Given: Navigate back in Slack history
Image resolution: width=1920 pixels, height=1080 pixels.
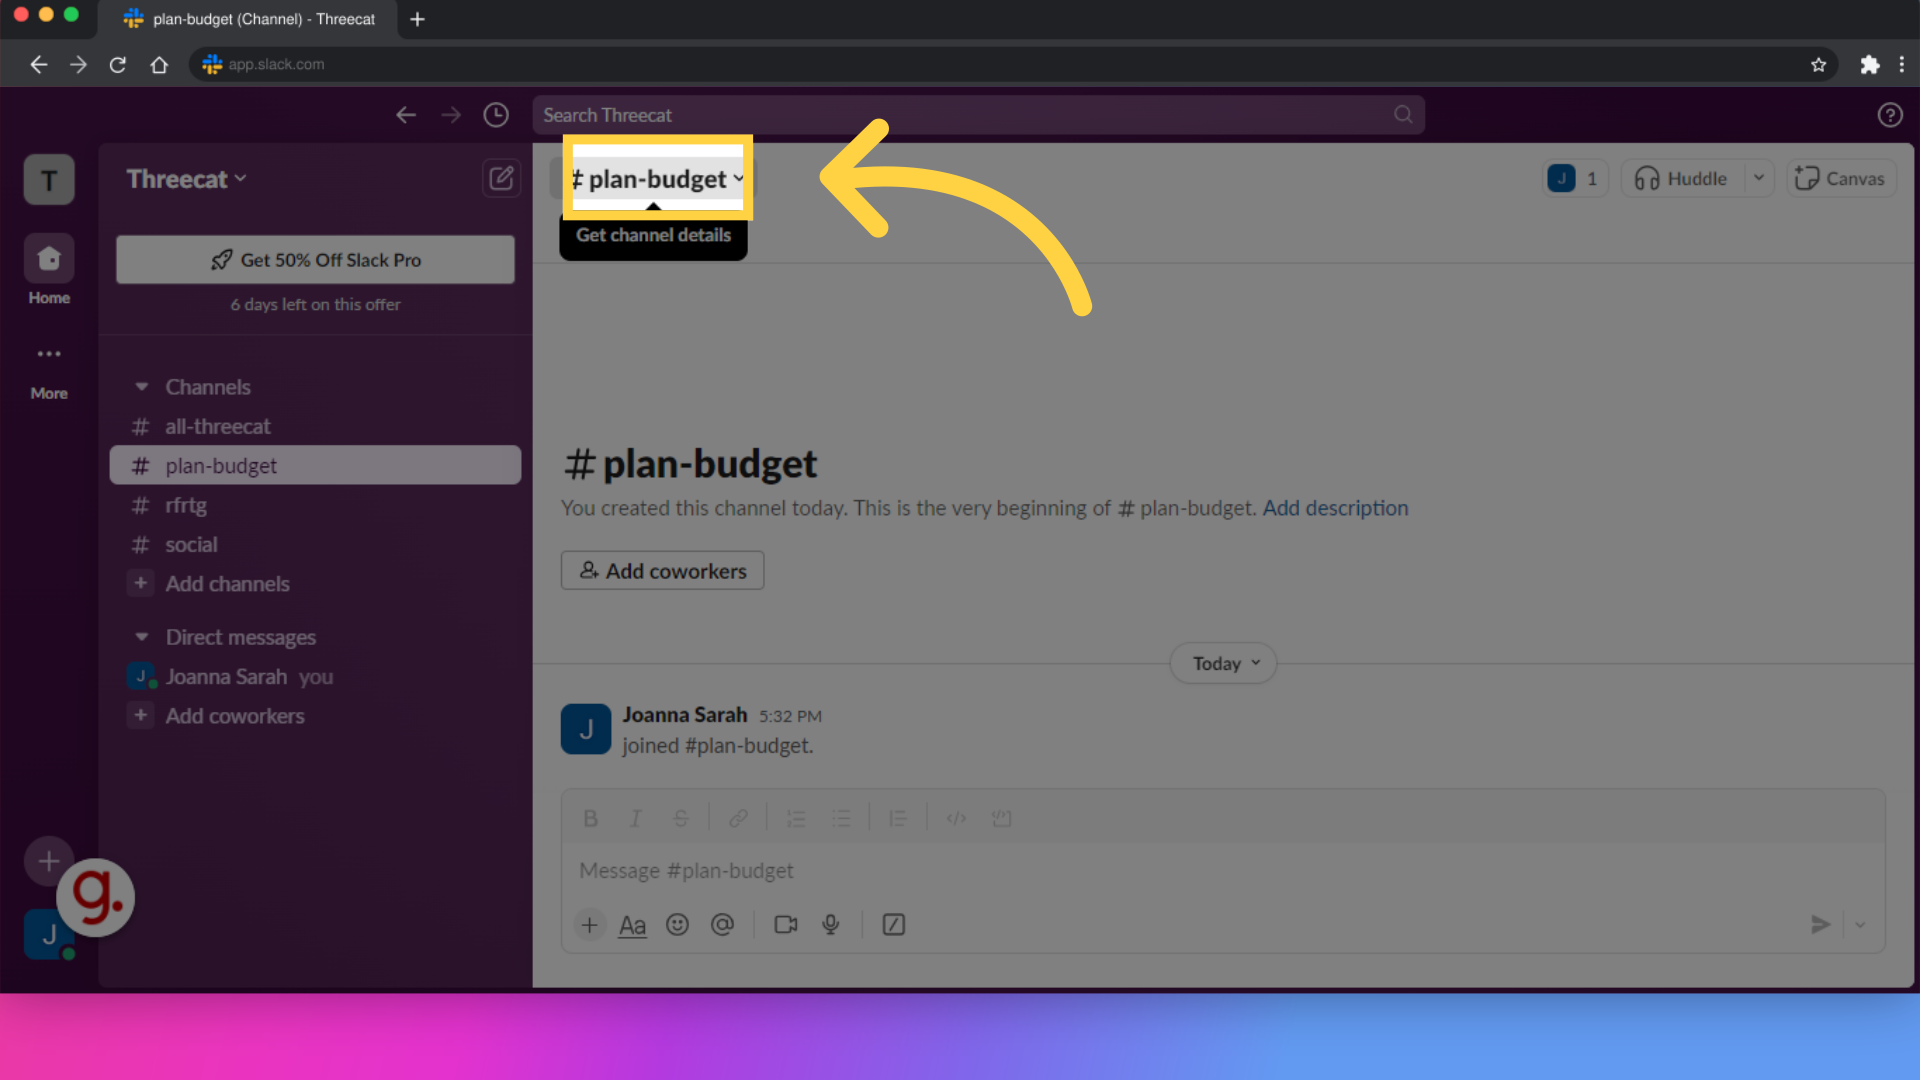Looking at the screenshot, I should tap(405, 115).
